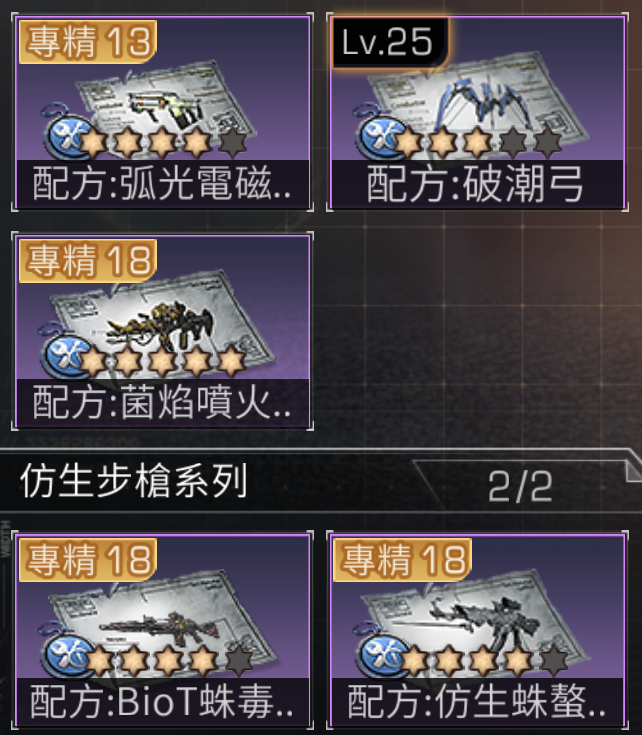Screen dimensions: 642x735
Task: Choose the 菌焰噴火 recipe card
Action: tap(163, 331)
